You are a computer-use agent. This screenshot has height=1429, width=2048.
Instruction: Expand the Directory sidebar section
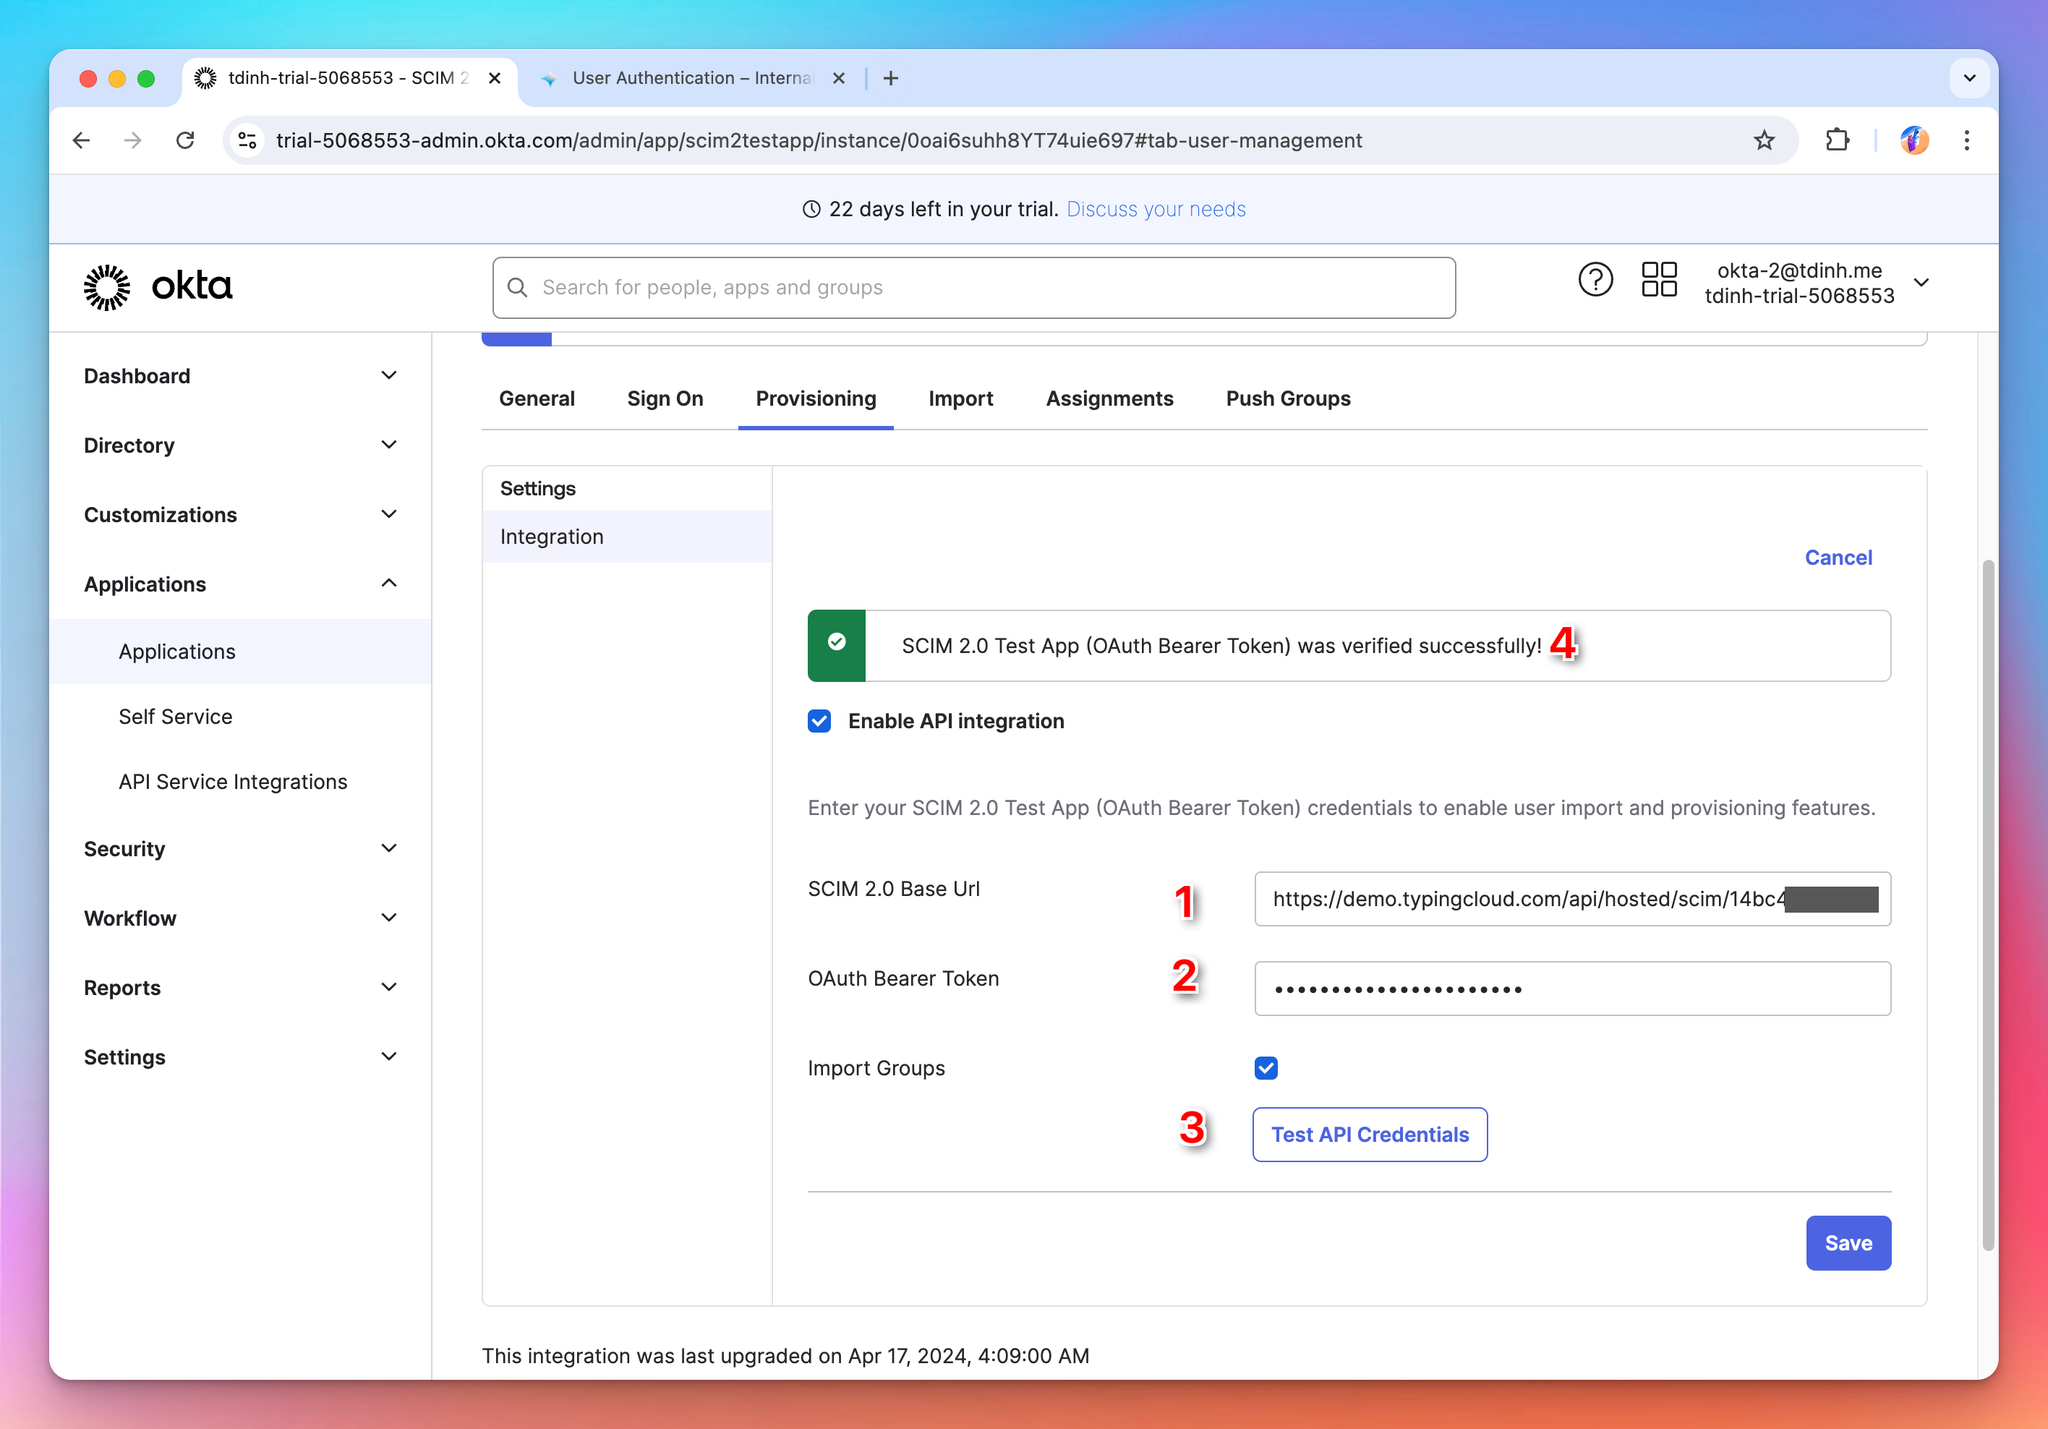click(x=240, y=445)
